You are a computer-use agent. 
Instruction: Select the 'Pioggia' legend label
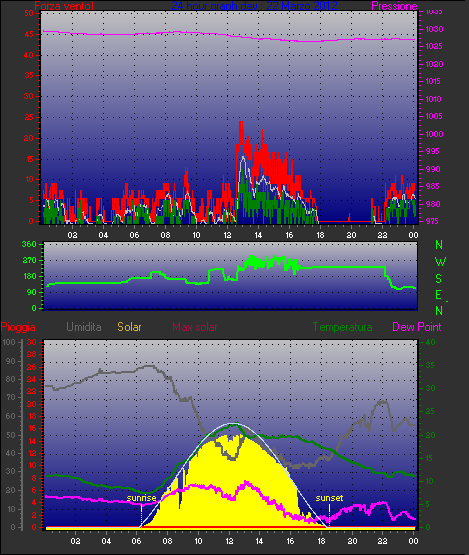coord(18,327)
